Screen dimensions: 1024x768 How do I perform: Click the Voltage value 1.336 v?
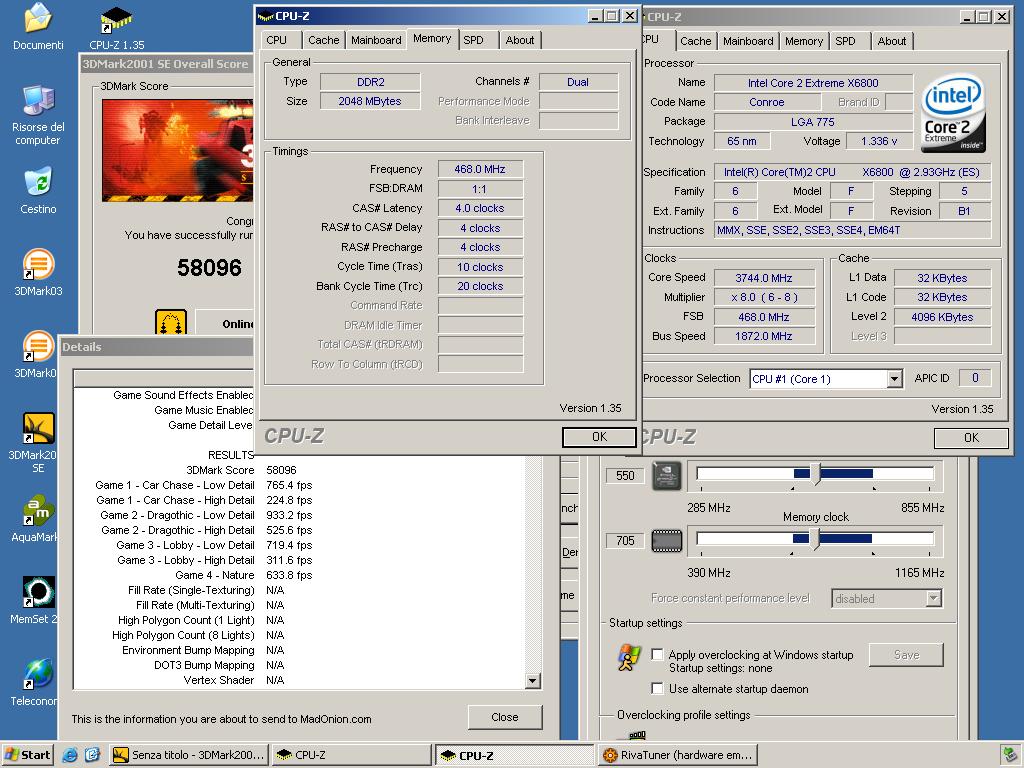click(878, 141)
